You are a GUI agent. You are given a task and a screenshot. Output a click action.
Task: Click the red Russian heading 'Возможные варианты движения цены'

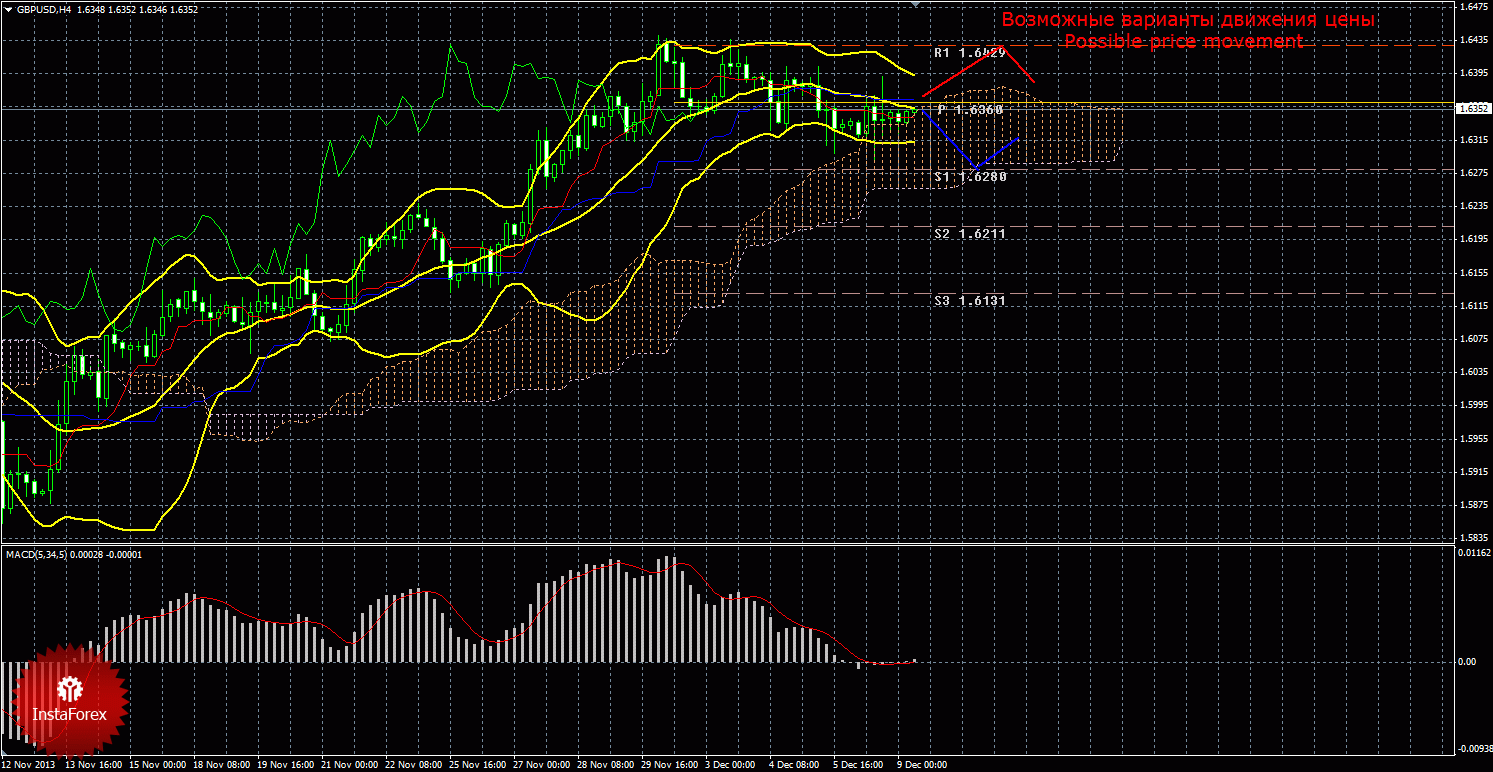pyautogui.click(x=1188, y=20)
